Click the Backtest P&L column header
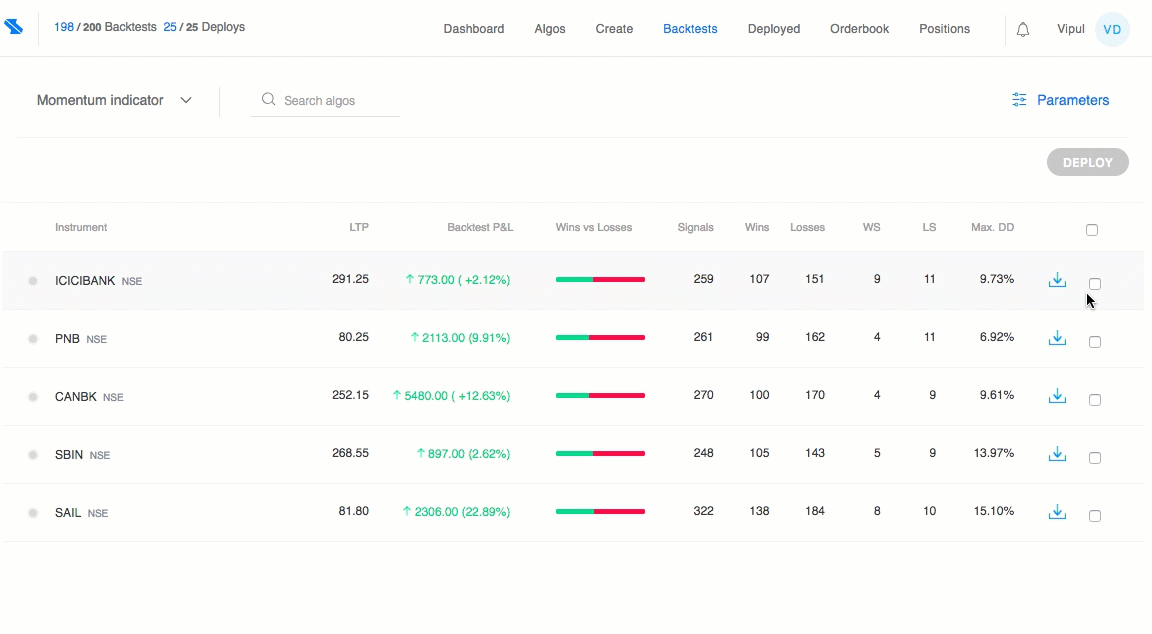Viewport: 1152px width, 634px height. 480,227
